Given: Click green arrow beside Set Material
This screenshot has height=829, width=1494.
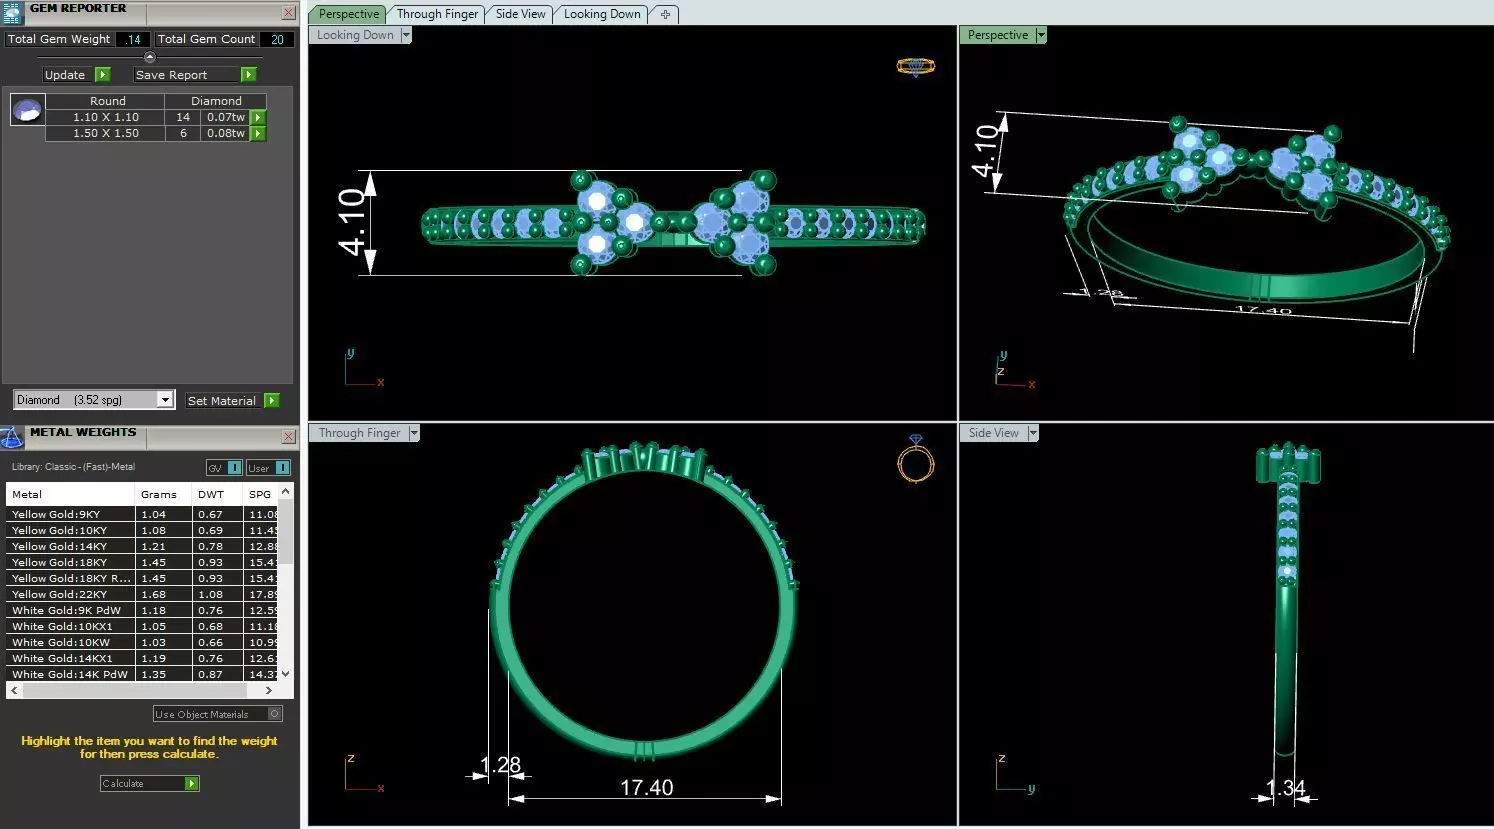Looking at the screenshot, I should (x=272, y=400).
